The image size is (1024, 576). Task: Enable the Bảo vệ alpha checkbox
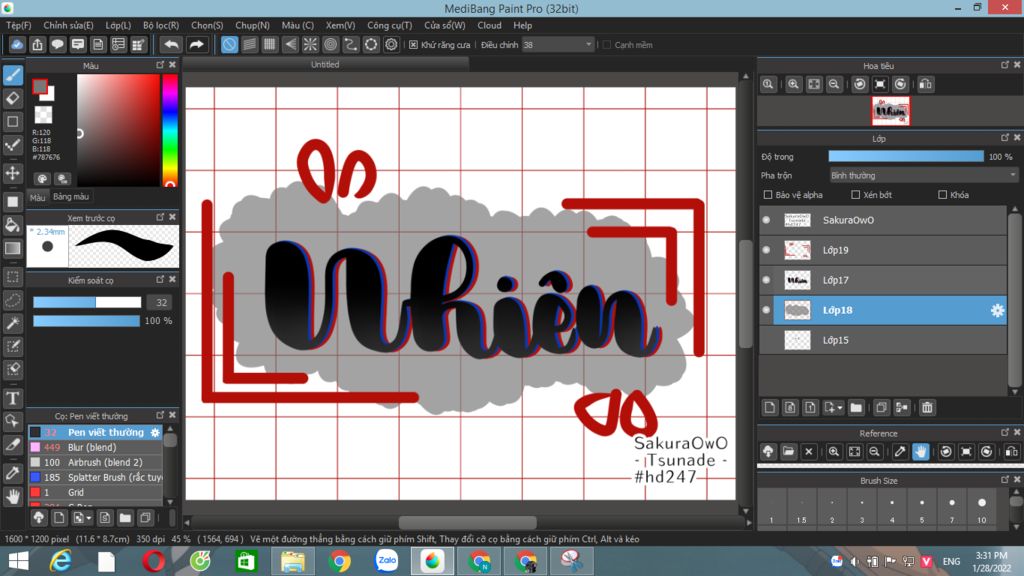tap(768, 195)
